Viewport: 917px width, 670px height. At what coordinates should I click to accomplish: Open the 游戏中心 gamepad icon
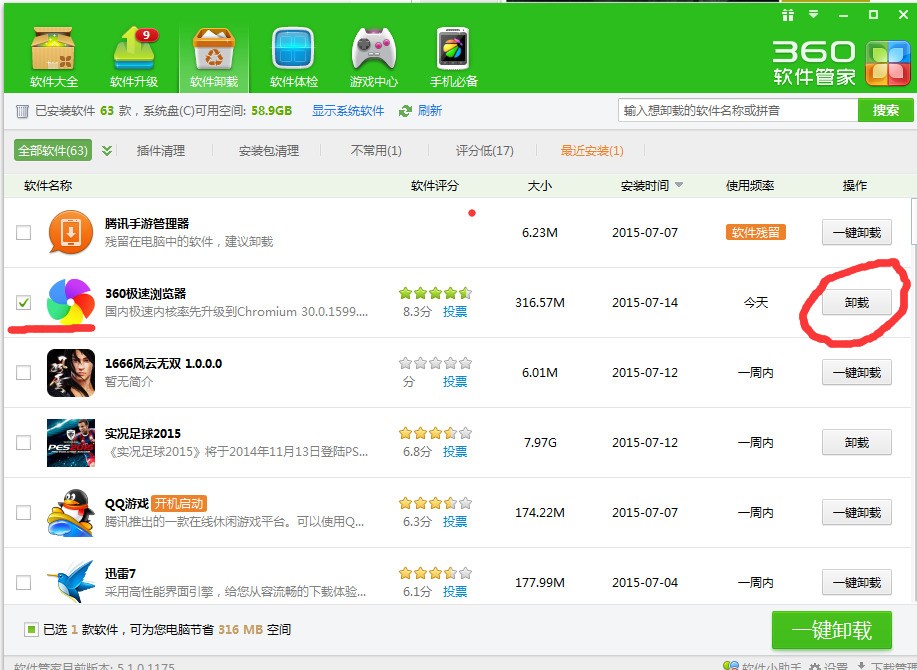pos(372,47)
